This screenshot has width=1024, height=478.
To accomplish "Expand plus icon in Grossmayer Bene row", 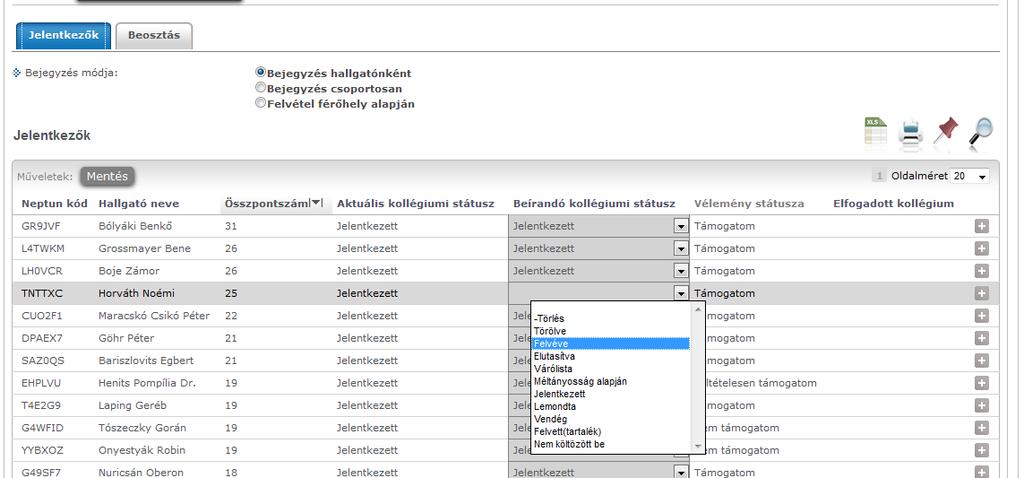I will (x=981, y=248).
